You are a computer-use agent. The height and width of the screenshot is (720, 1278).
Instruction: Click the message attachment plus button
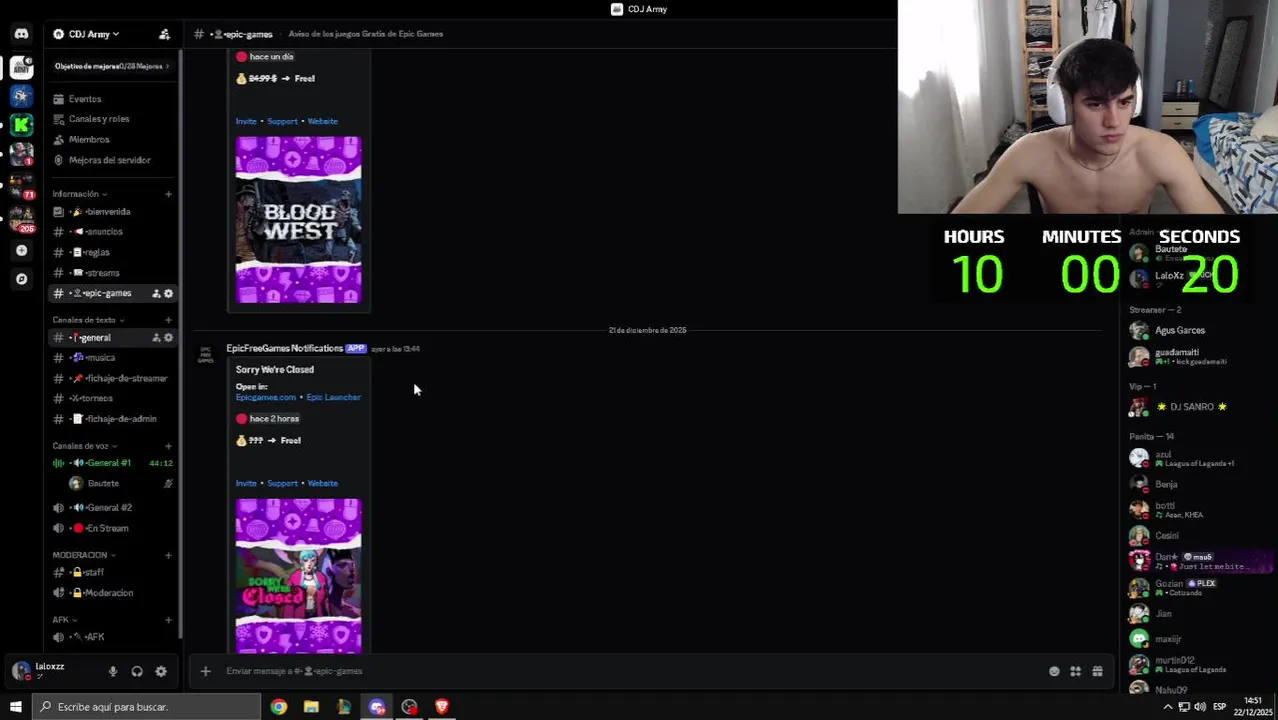[205, 671]
